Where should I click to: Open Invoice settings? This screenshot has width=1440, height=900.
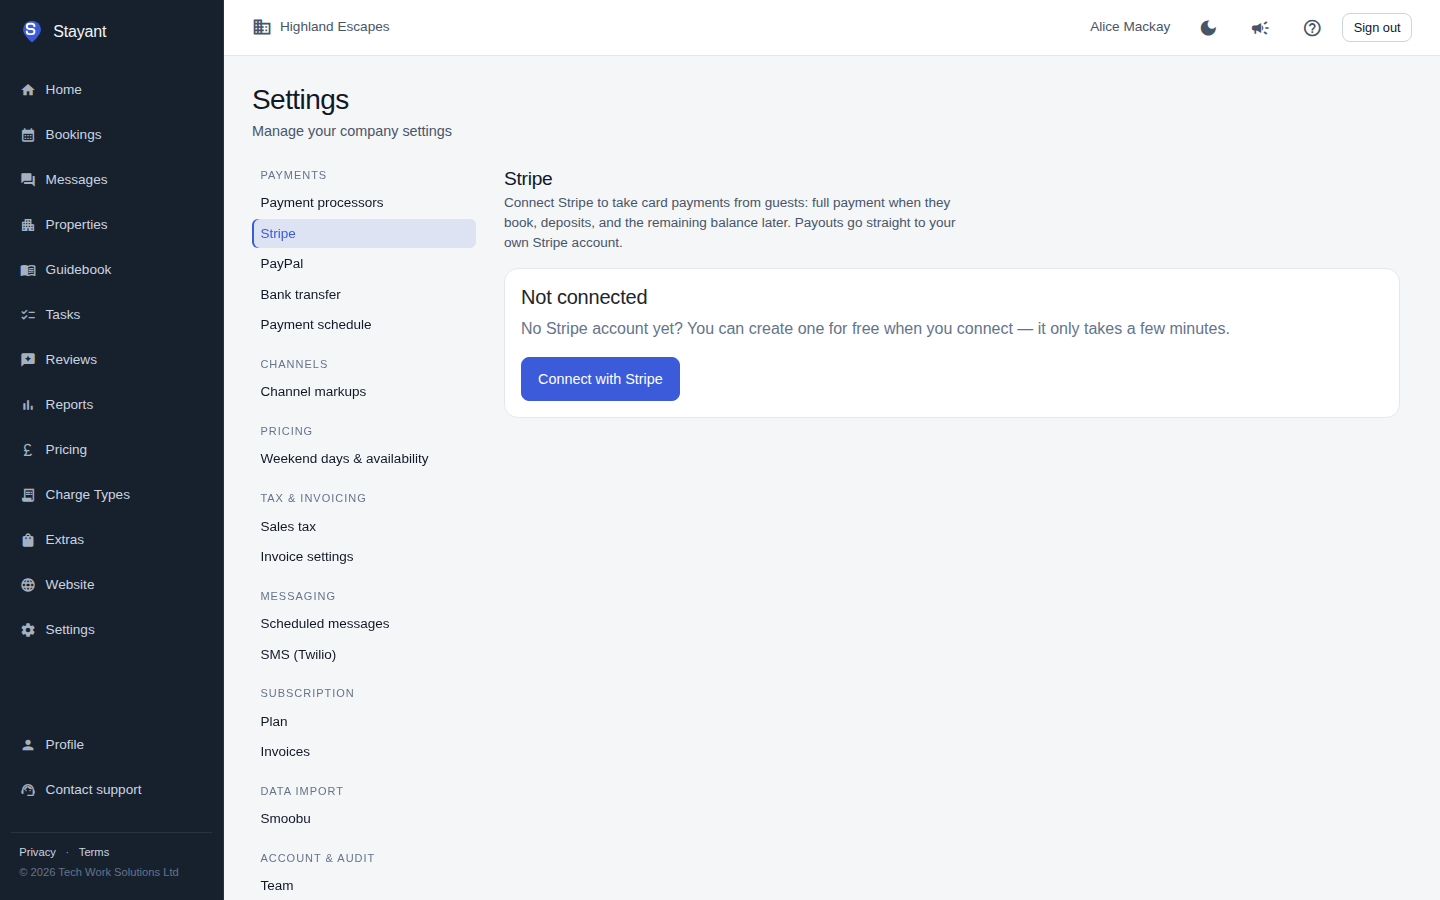(x=364, y=557)
